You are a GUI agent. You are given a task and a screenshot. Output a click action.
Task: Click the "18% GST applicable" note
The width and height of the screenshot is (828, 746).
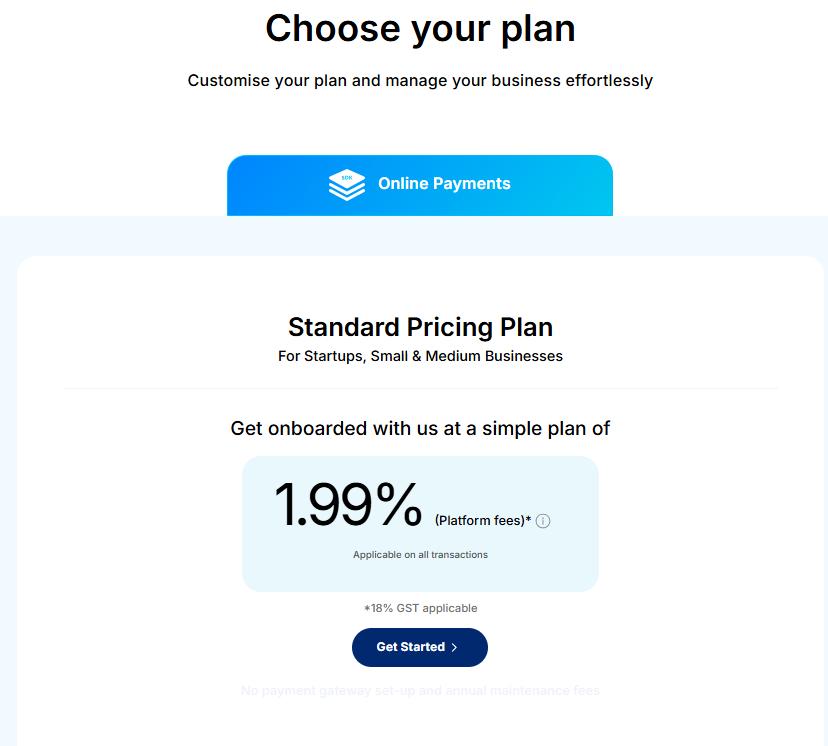point(424,608)
